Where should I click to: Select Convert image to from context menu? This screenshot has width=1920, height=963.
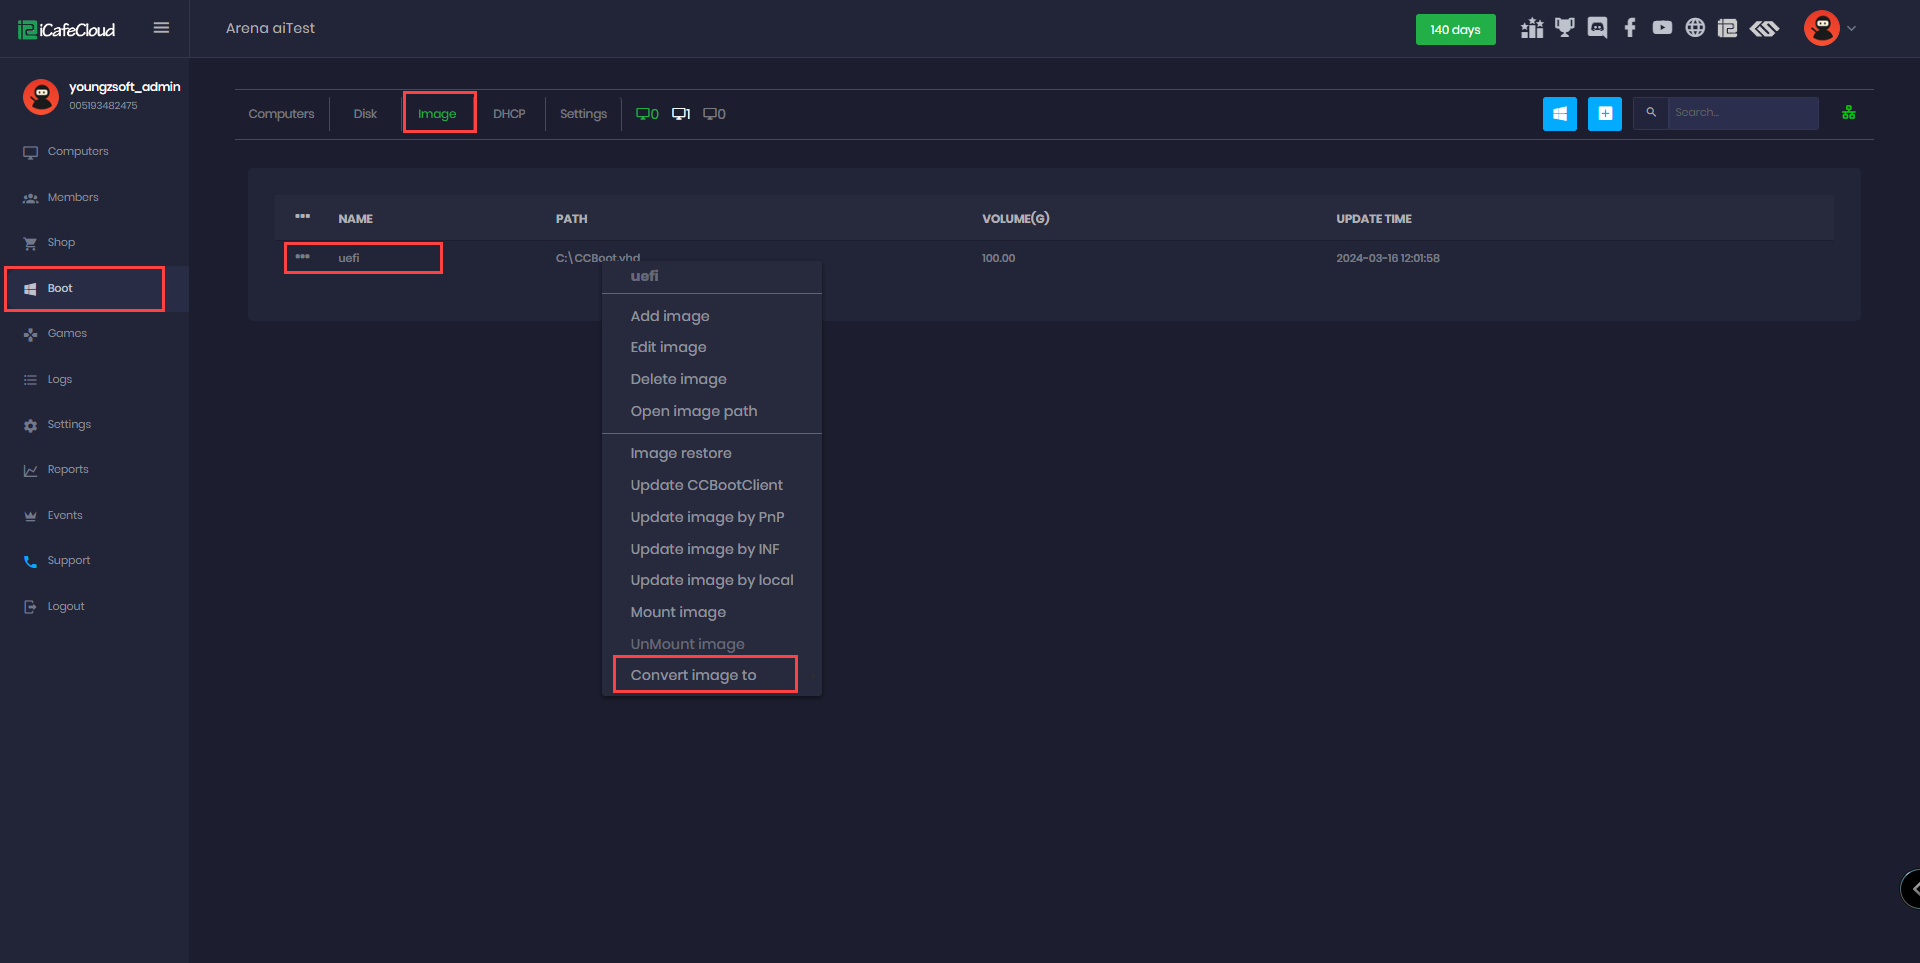tap(693, 675)
